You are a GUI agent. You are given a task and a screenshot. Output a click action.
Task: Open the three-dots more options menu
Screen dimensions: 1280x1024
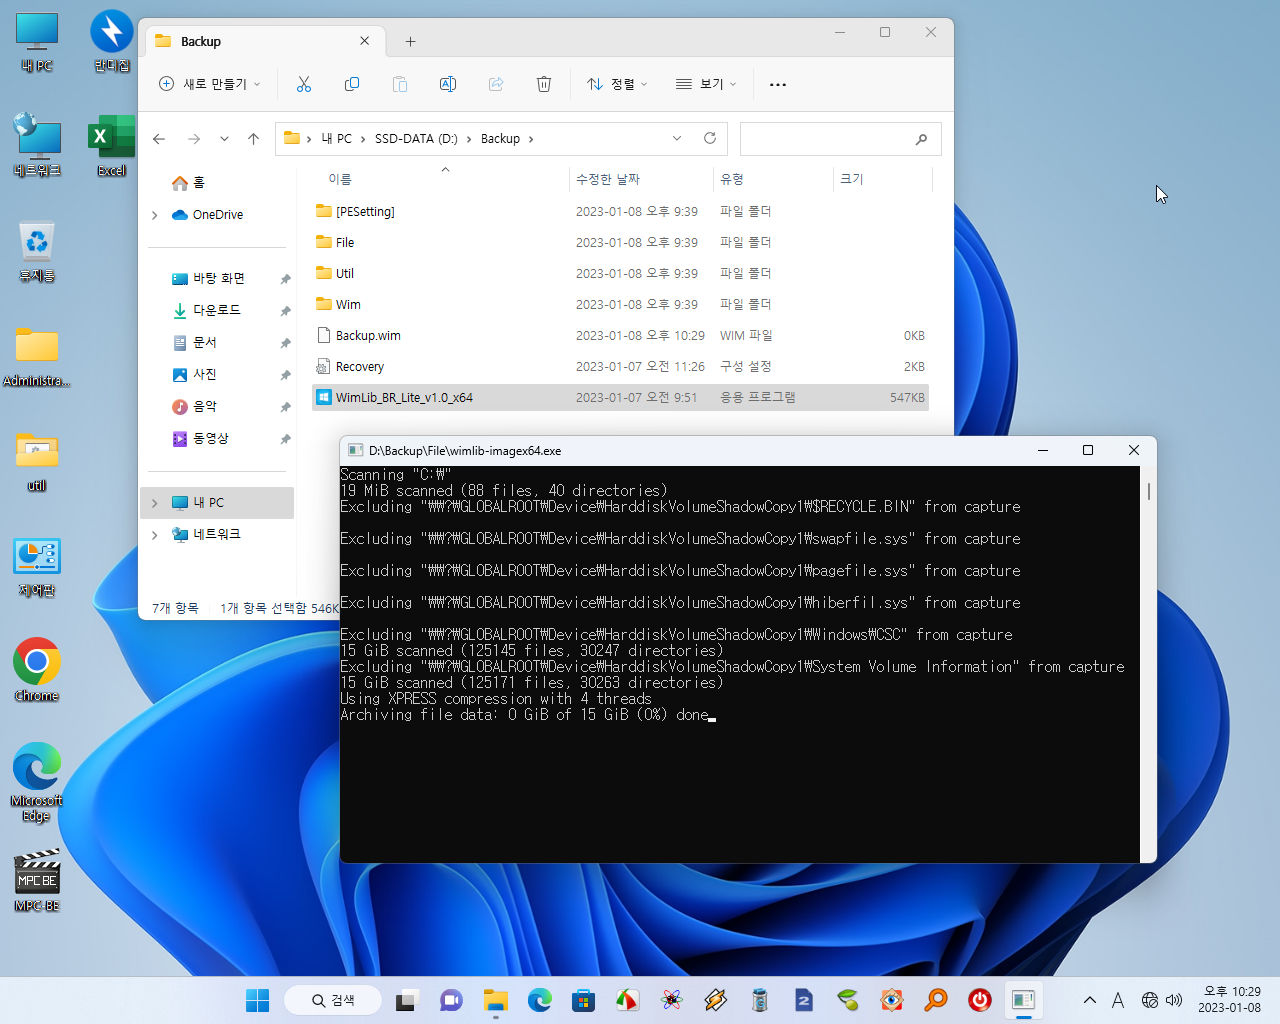[x=778, y=84]
